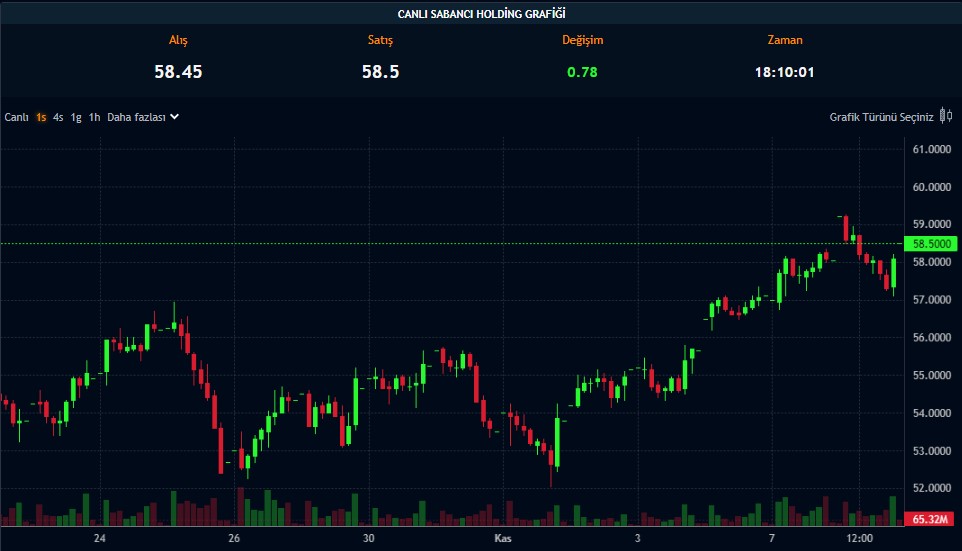
Task: Click the Kas month marker on time axis
Action: coord(503,539)
